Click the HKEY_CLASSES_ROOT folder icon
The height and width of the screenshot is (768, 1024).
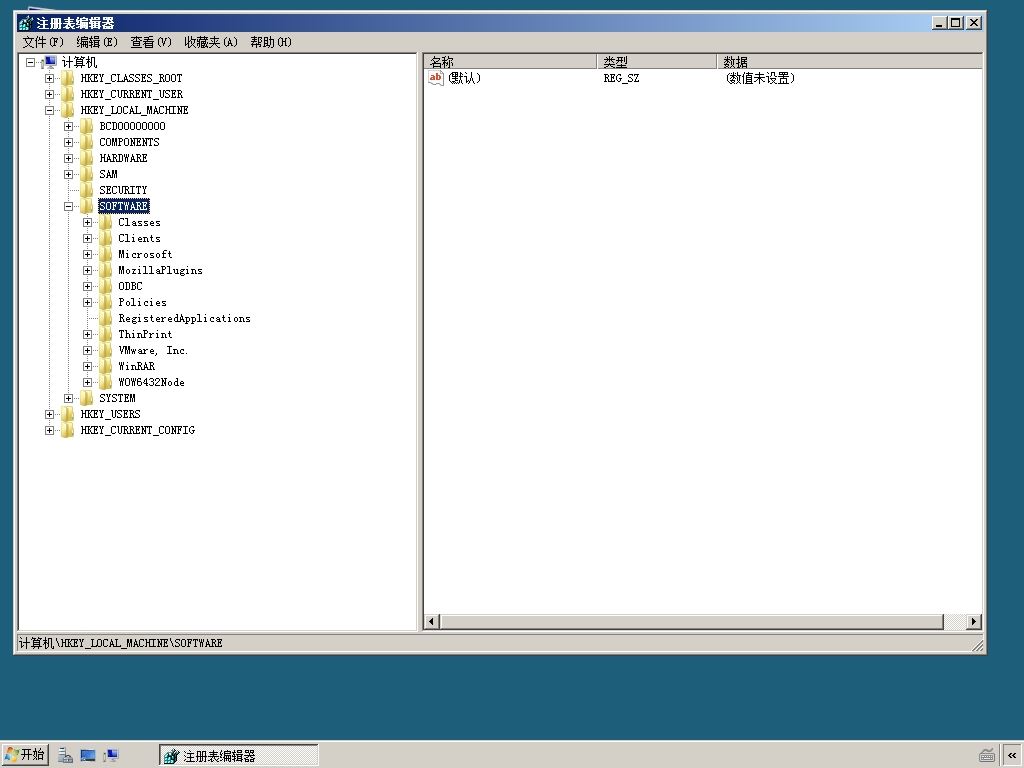68,78
